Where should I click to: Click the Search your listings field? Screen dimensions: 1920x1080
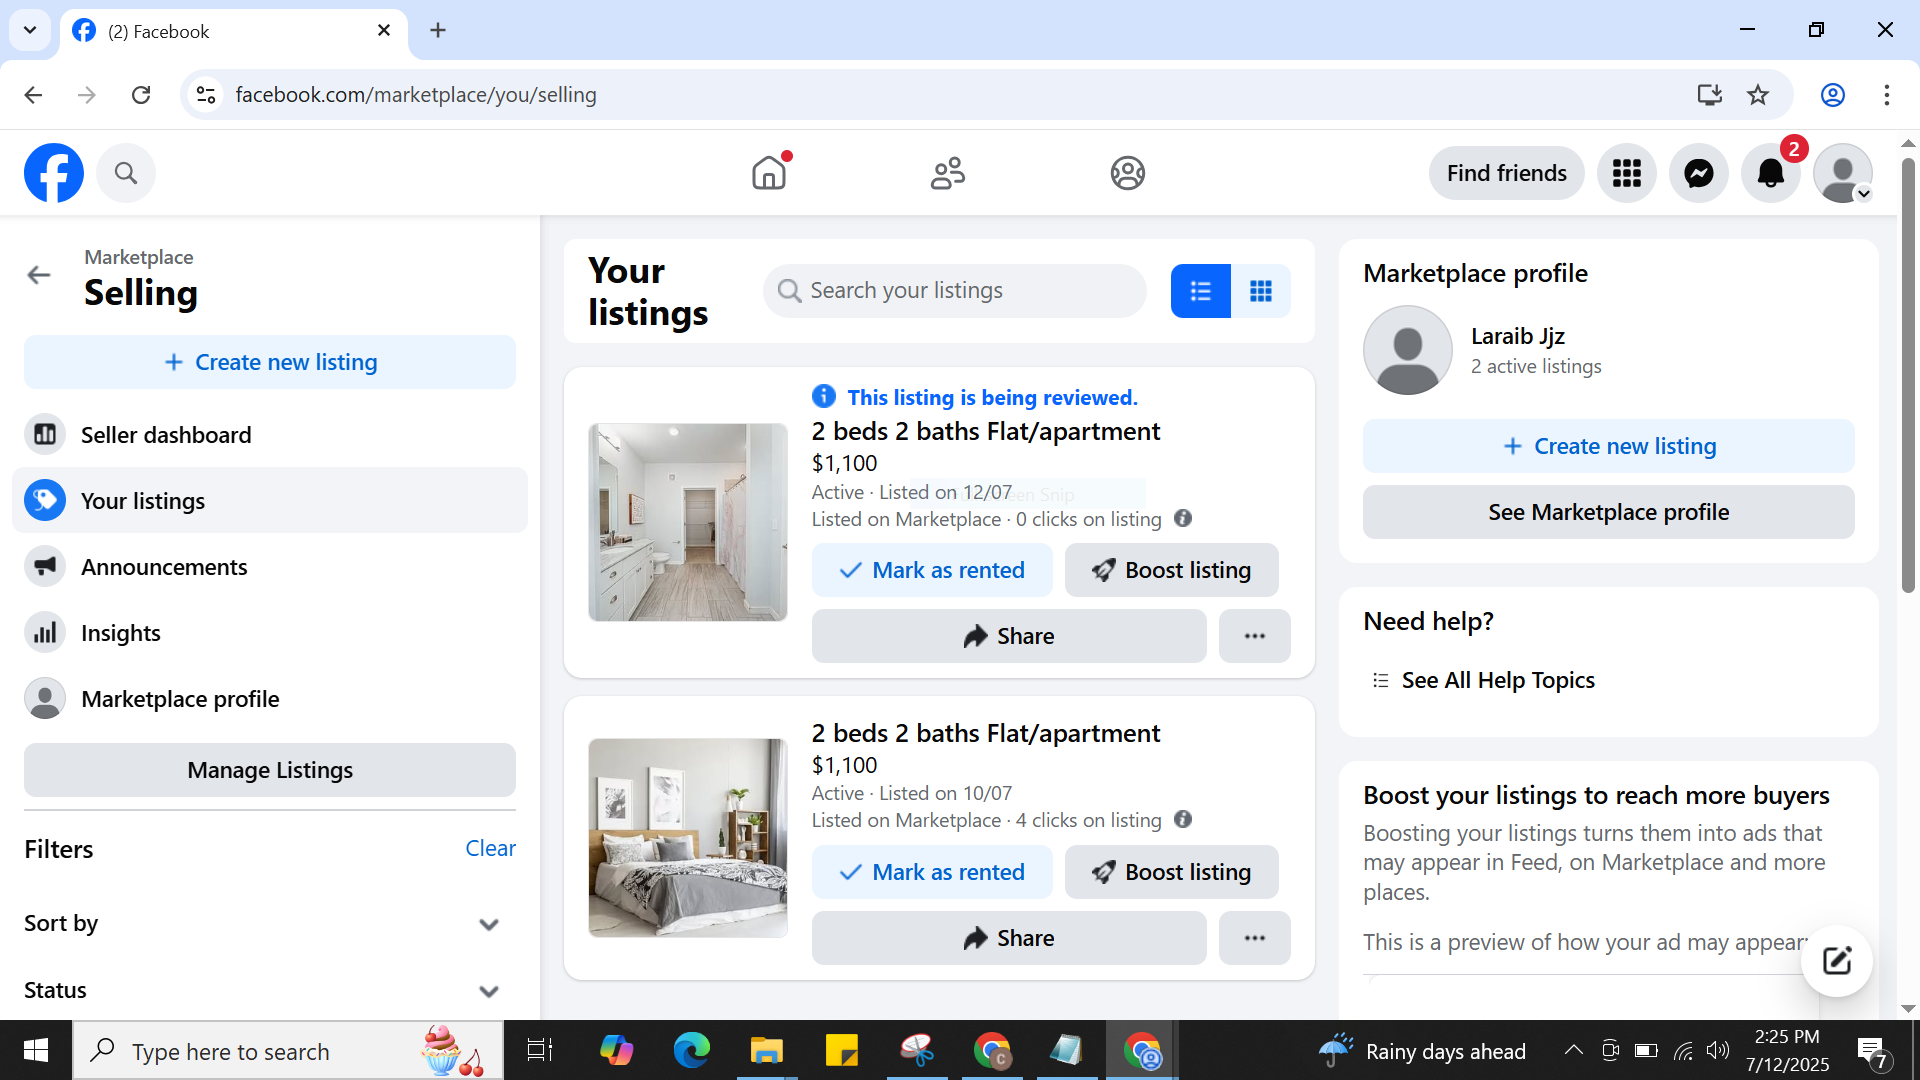click(955, 291)
